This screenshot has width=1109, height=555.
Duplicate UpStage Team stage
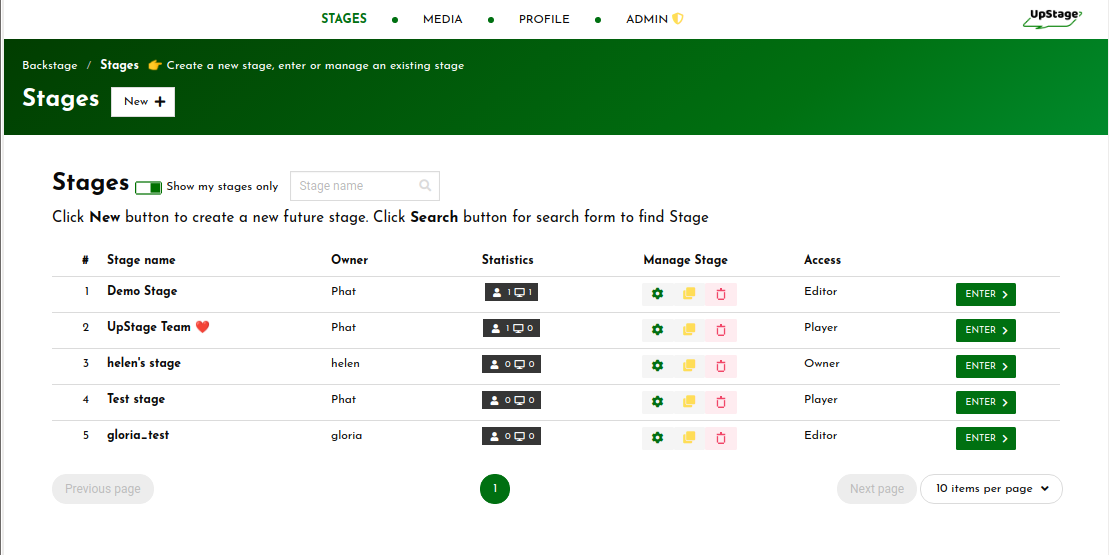coord(690,330)
